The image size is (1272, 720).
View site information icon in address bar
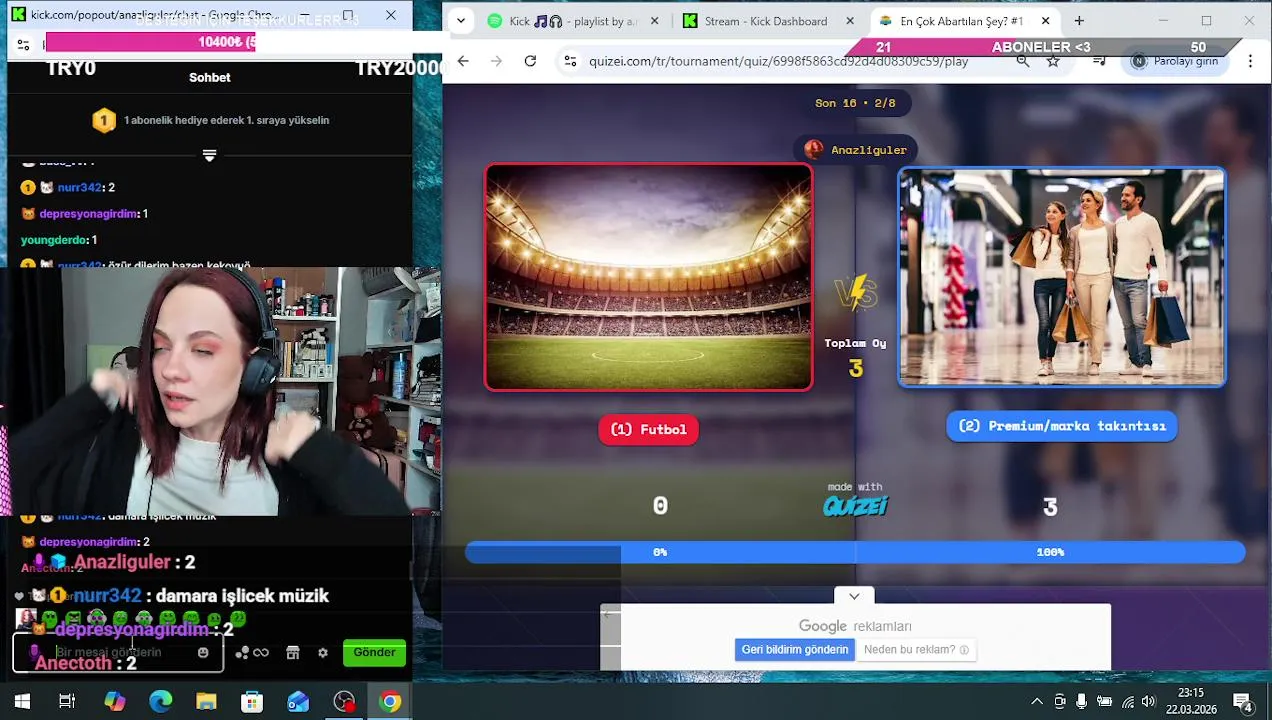(570, 61)
